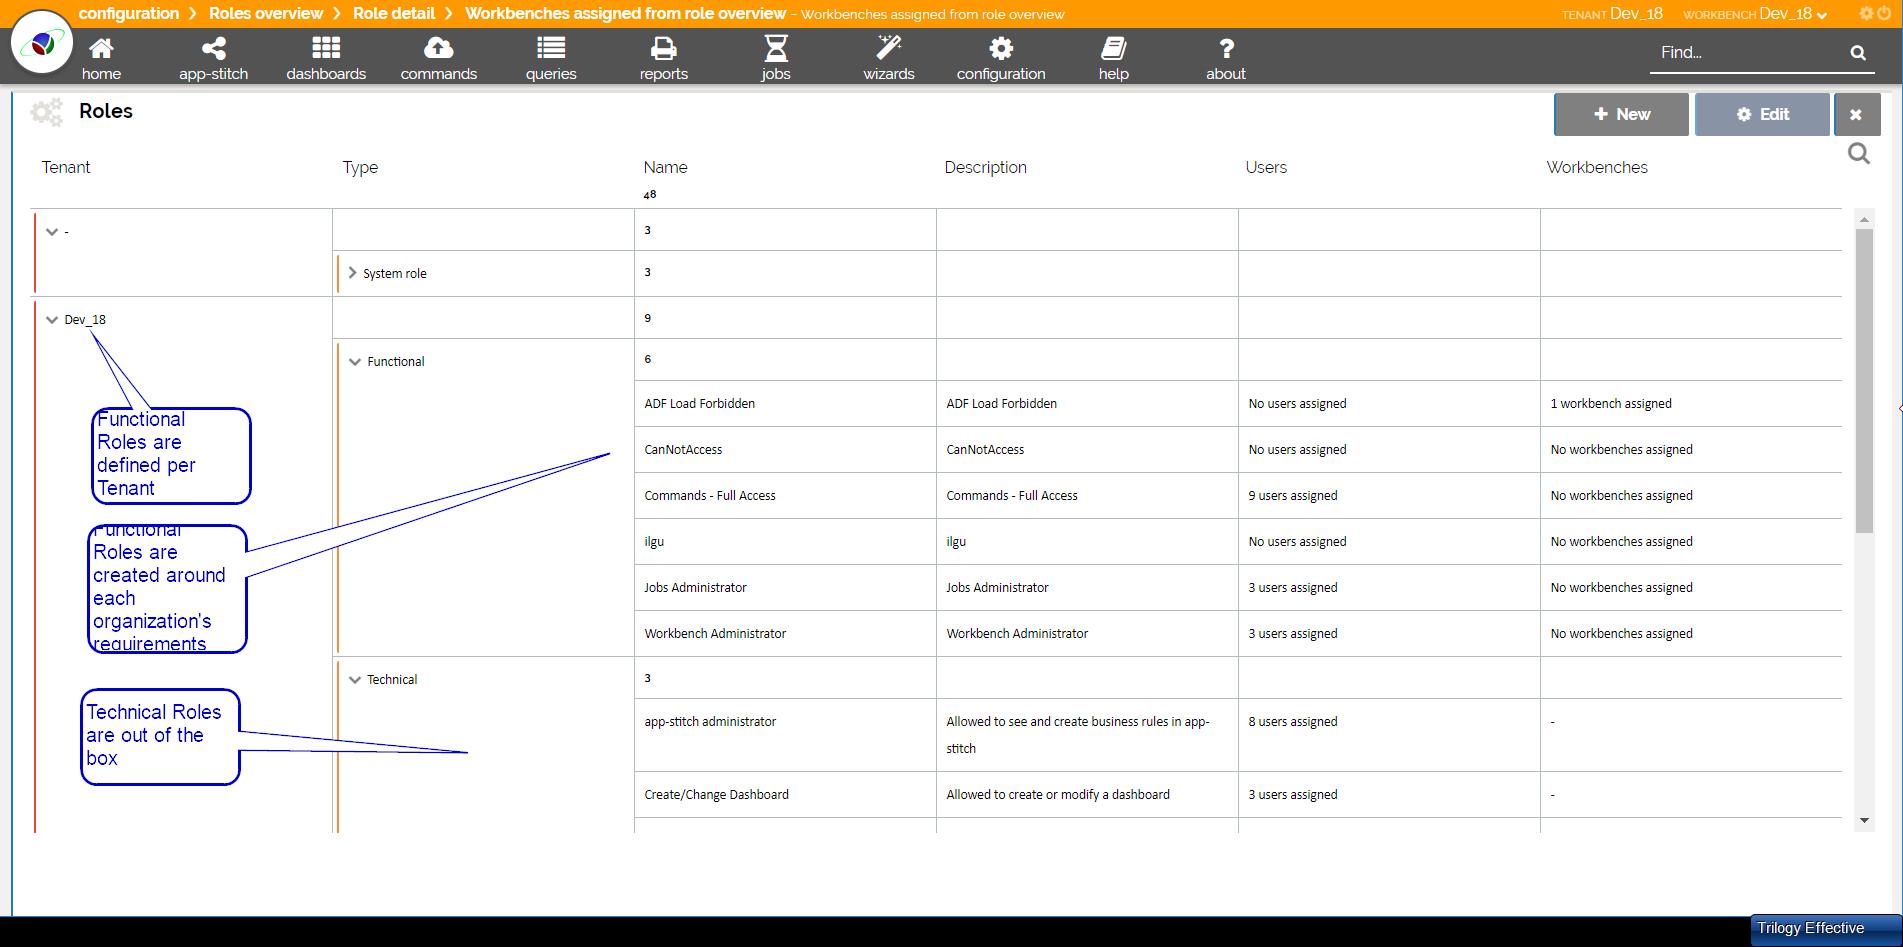The width and height of the screenshot is (1903, 947).
Task: Open the dashboards grid icon
Action: pyautogui.click(x=326, y=48)
